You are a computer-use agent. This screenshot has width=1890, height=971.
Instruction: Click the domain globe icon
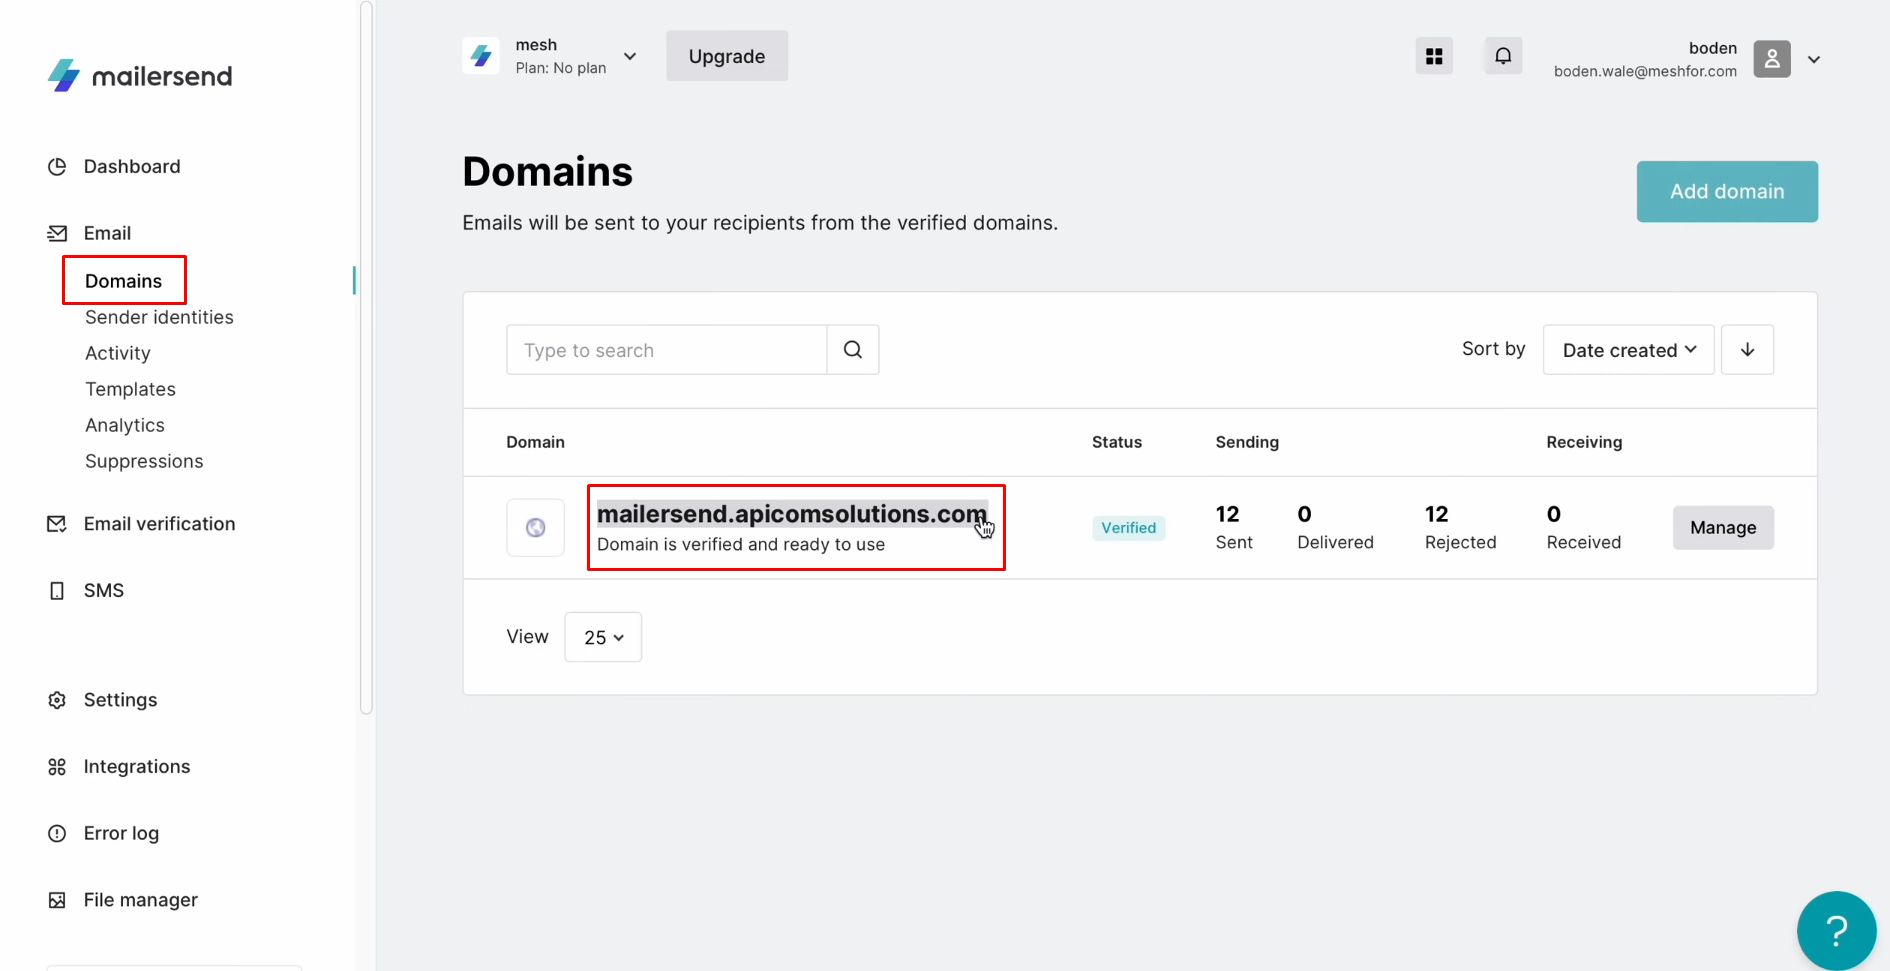[536, 527]
